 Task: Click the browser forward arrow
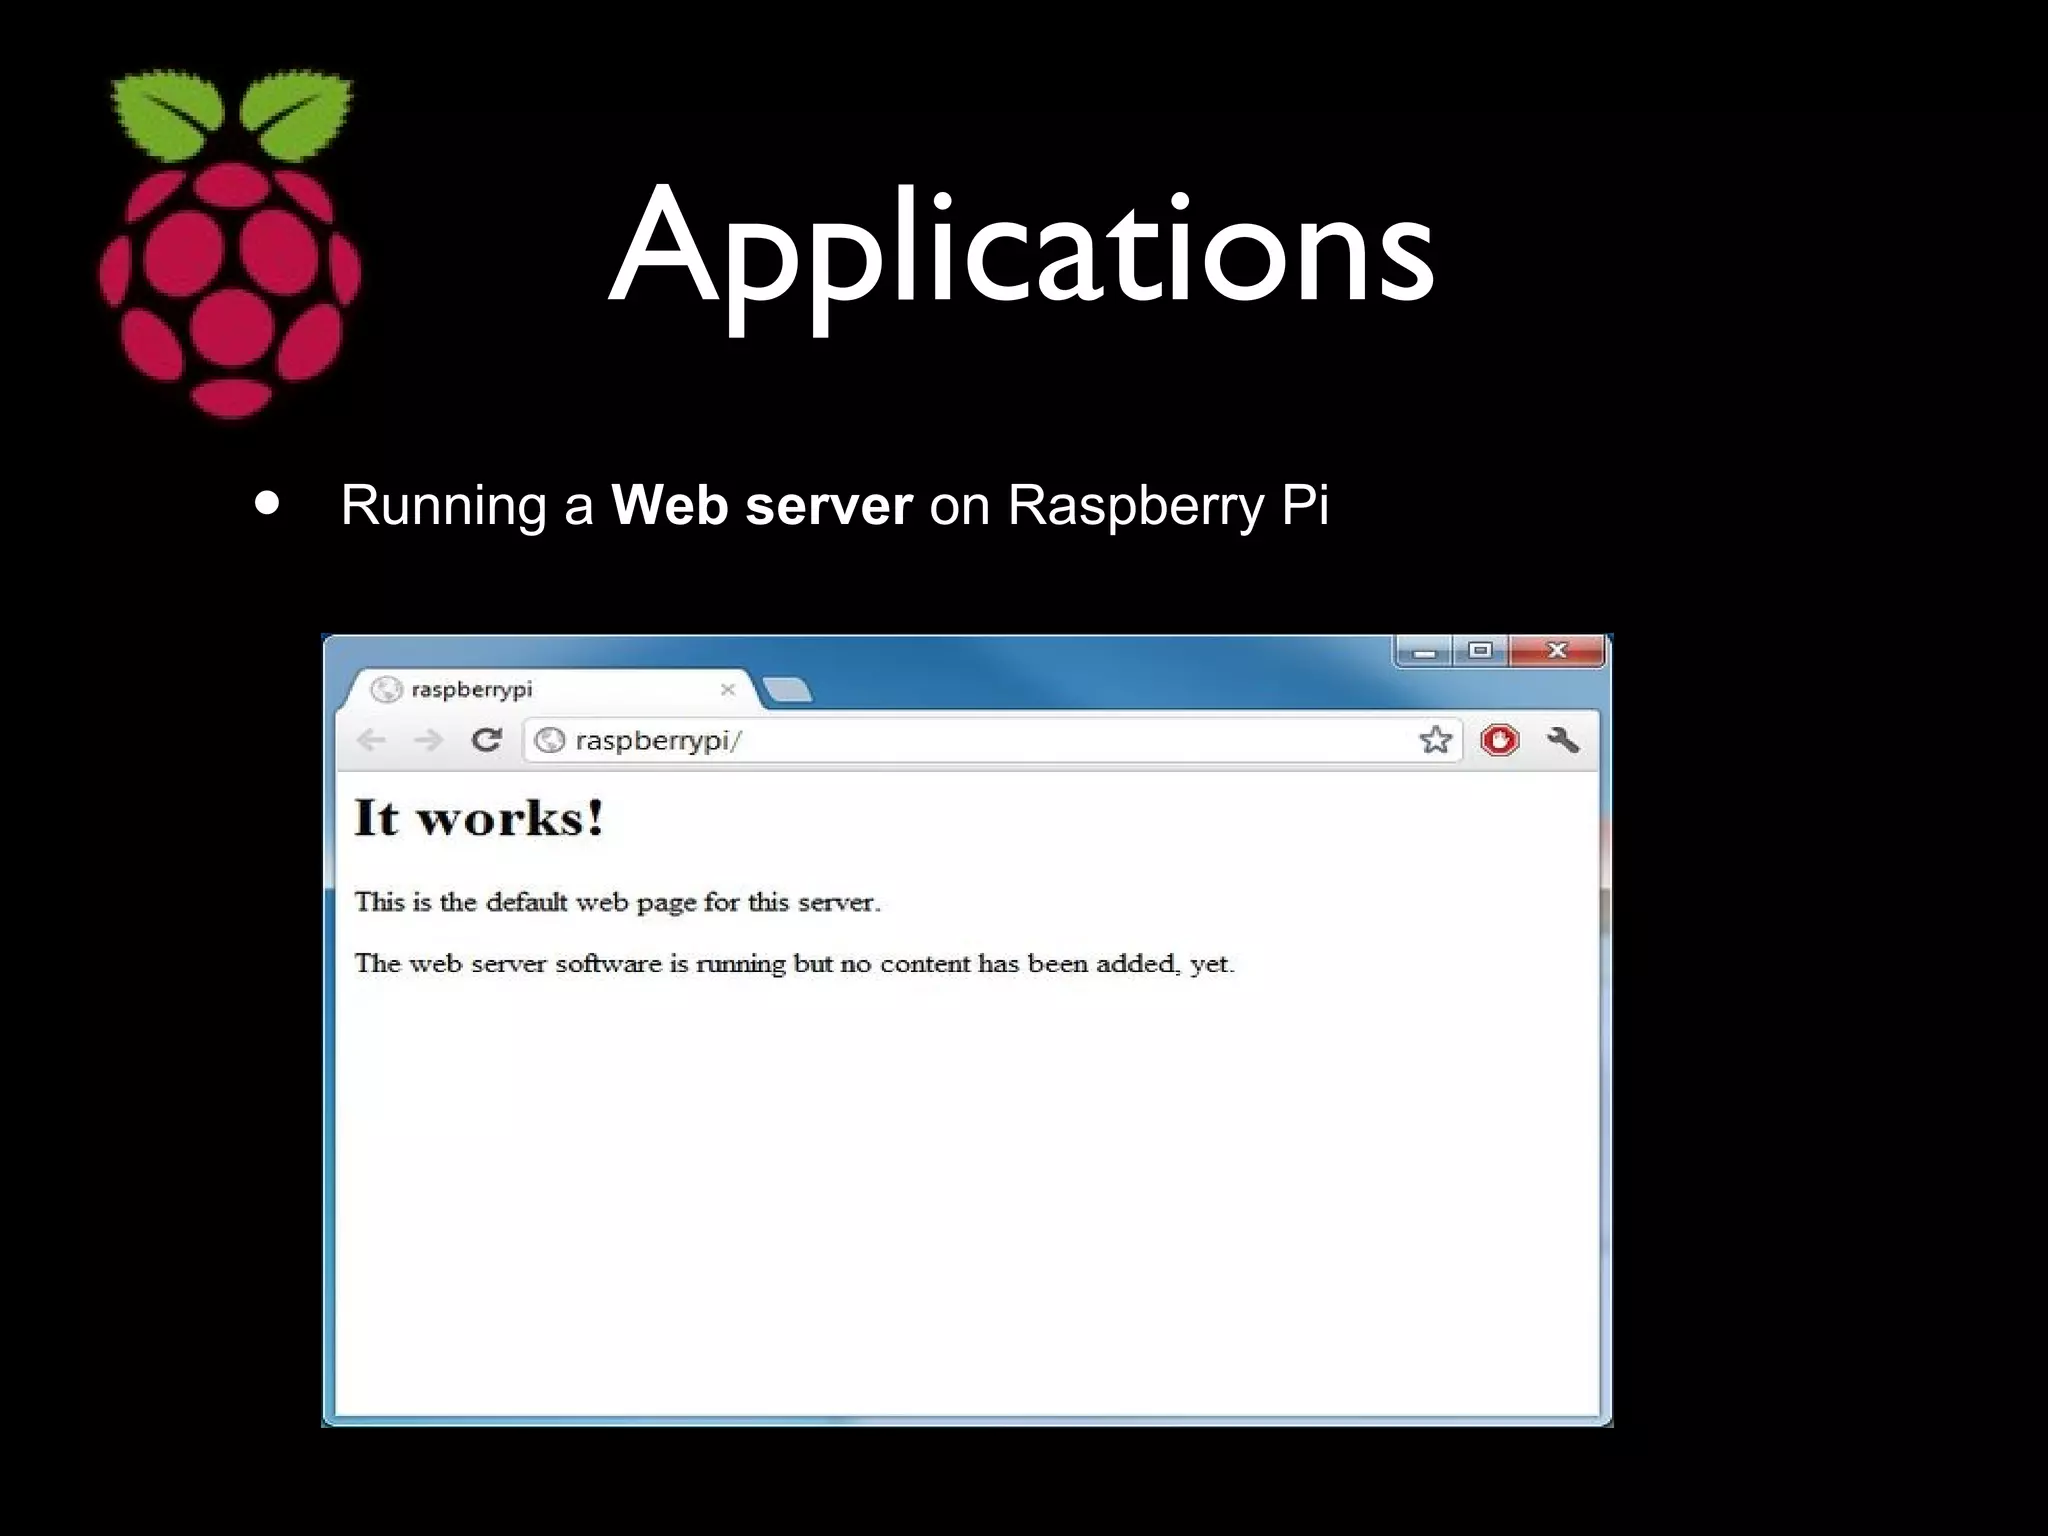coord(428,740)
